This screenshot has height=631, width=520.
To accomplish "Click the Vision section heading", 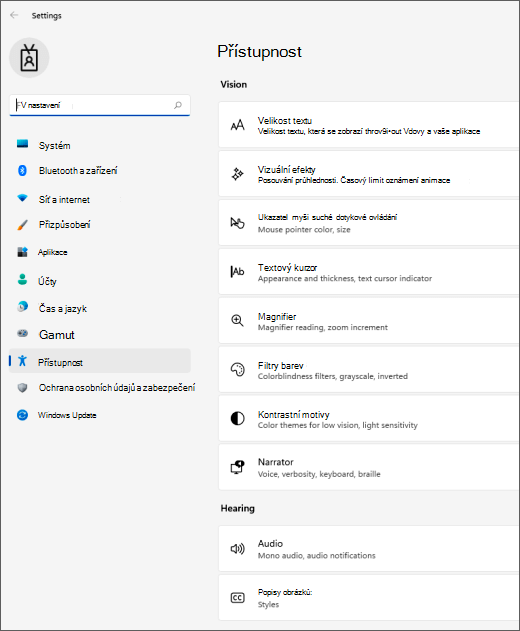I will coord(234,85).
